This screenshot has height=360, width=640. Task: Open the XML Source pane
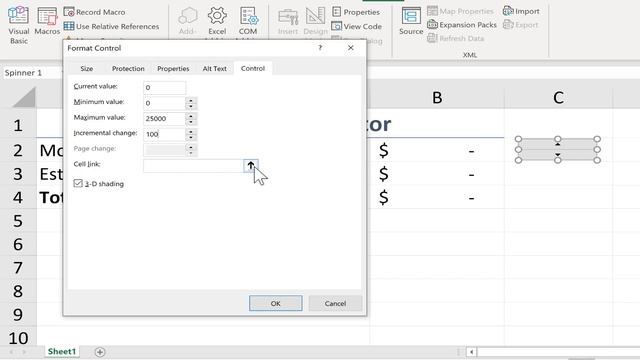pyautogui.click(x=411, y=21)
